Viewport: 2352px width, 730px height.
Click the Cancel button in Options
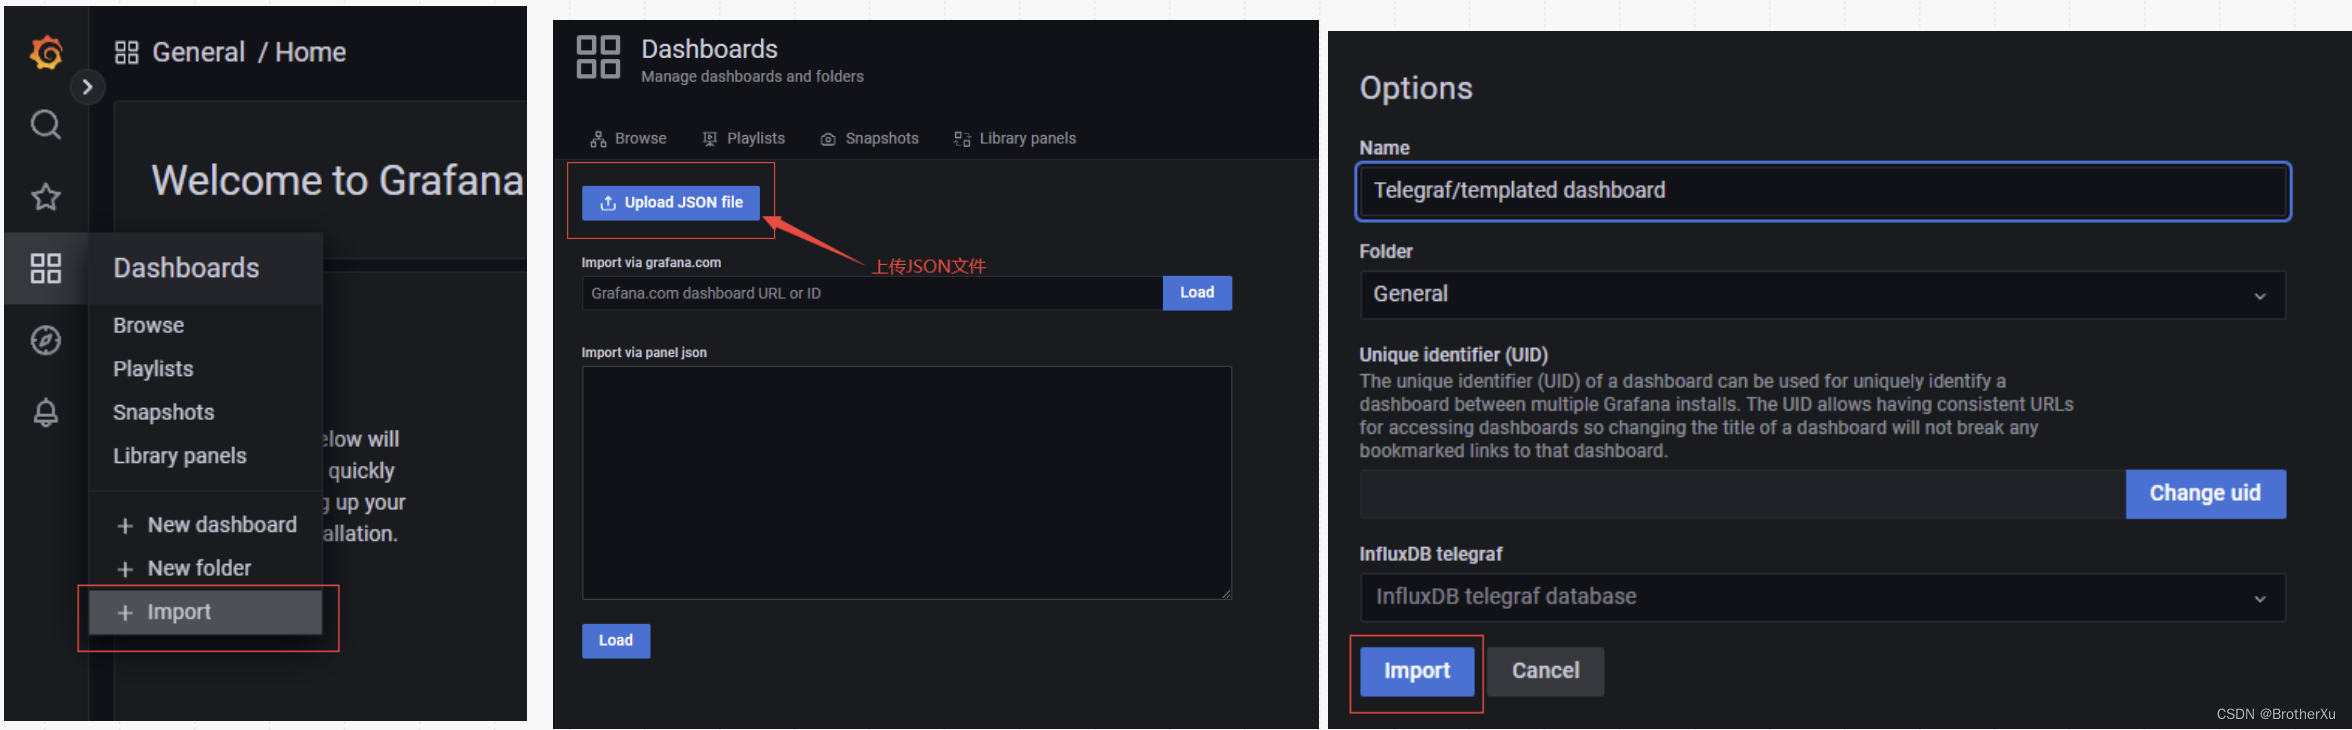[1545, 671]
